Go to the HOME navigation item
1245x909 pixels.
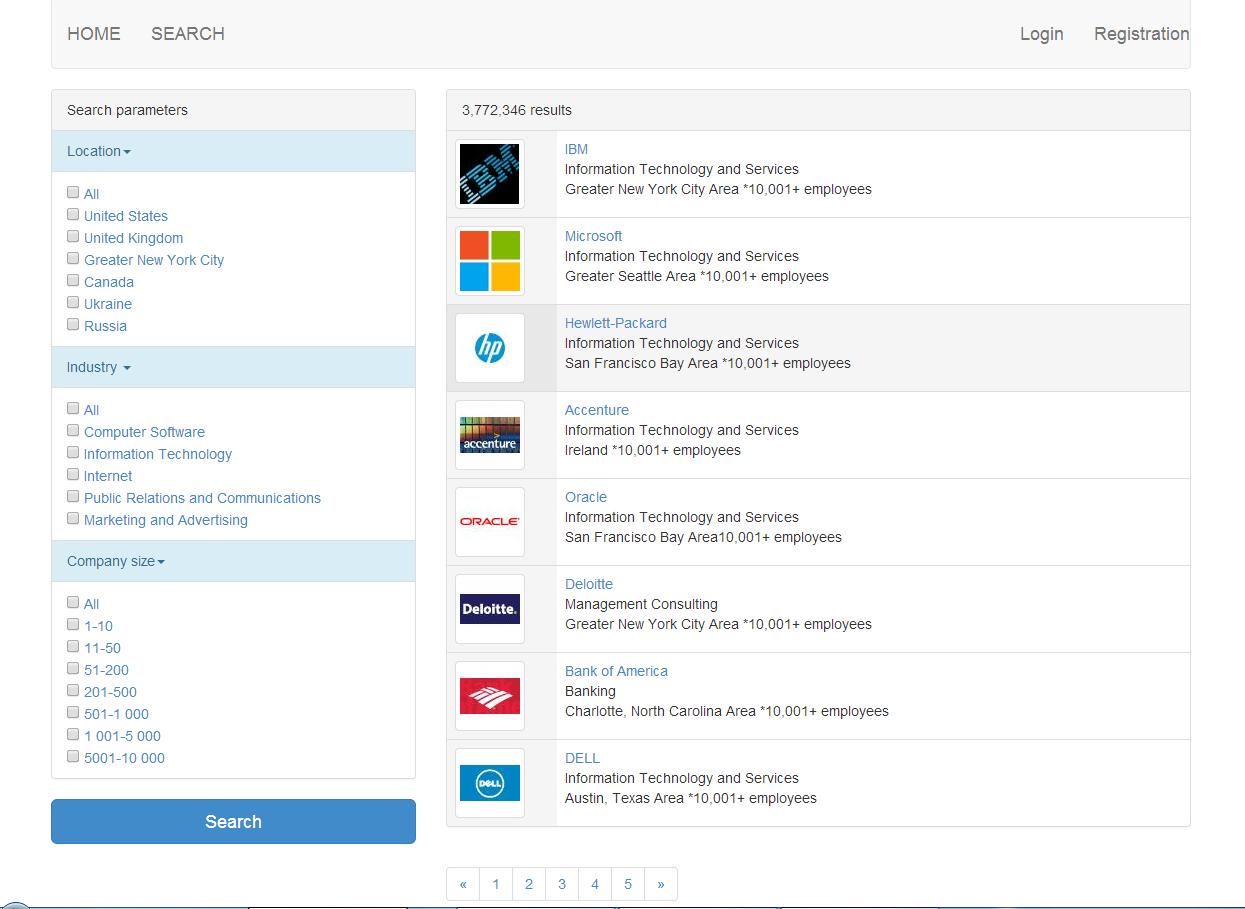coord(94,34)
